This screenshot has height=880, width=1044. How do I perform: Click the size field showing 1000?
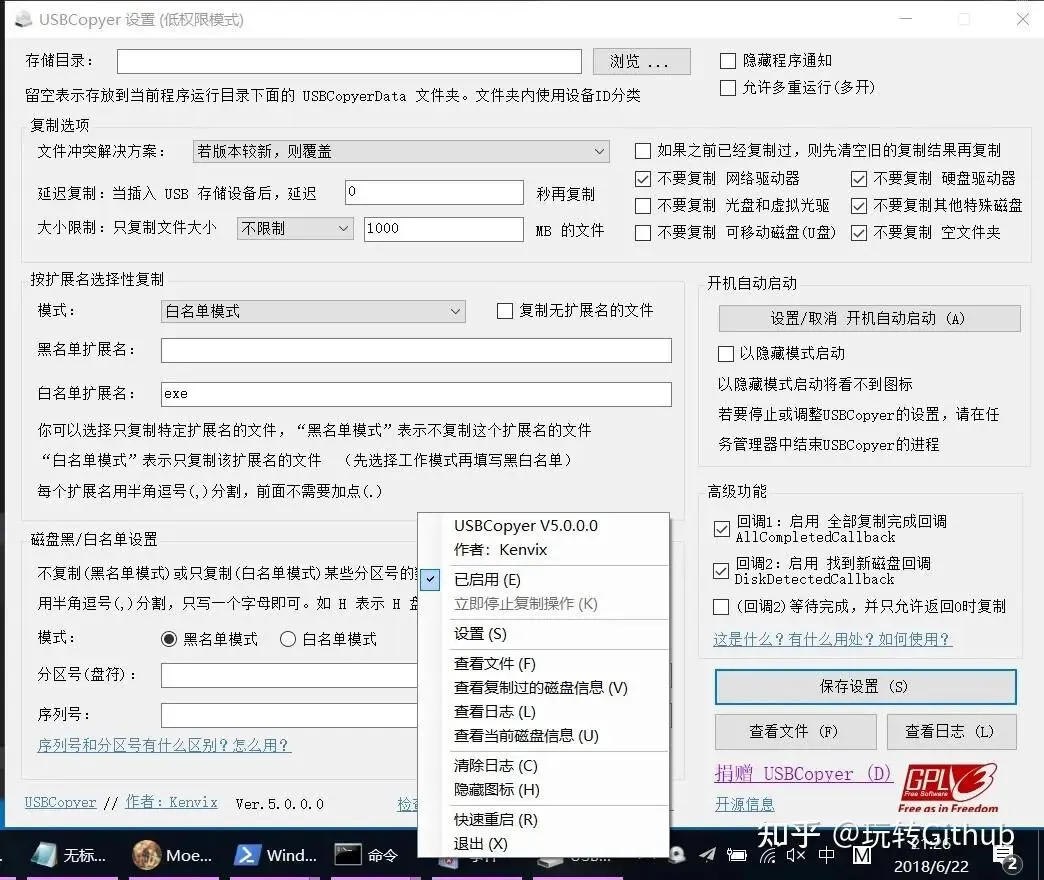click(x=443, y=229)
